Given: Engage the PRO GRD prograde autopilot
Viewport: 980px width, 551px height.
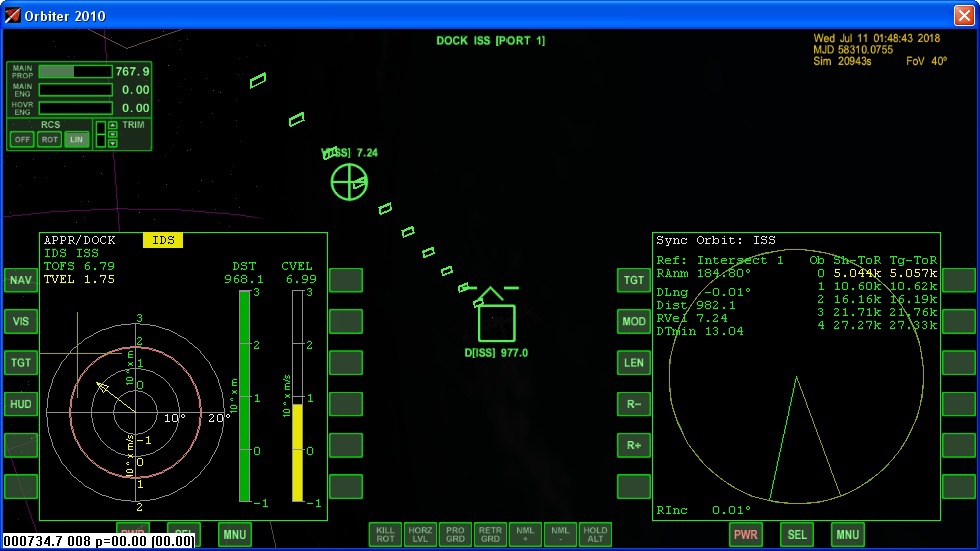Looking at the screenshot, I should 455,534.
